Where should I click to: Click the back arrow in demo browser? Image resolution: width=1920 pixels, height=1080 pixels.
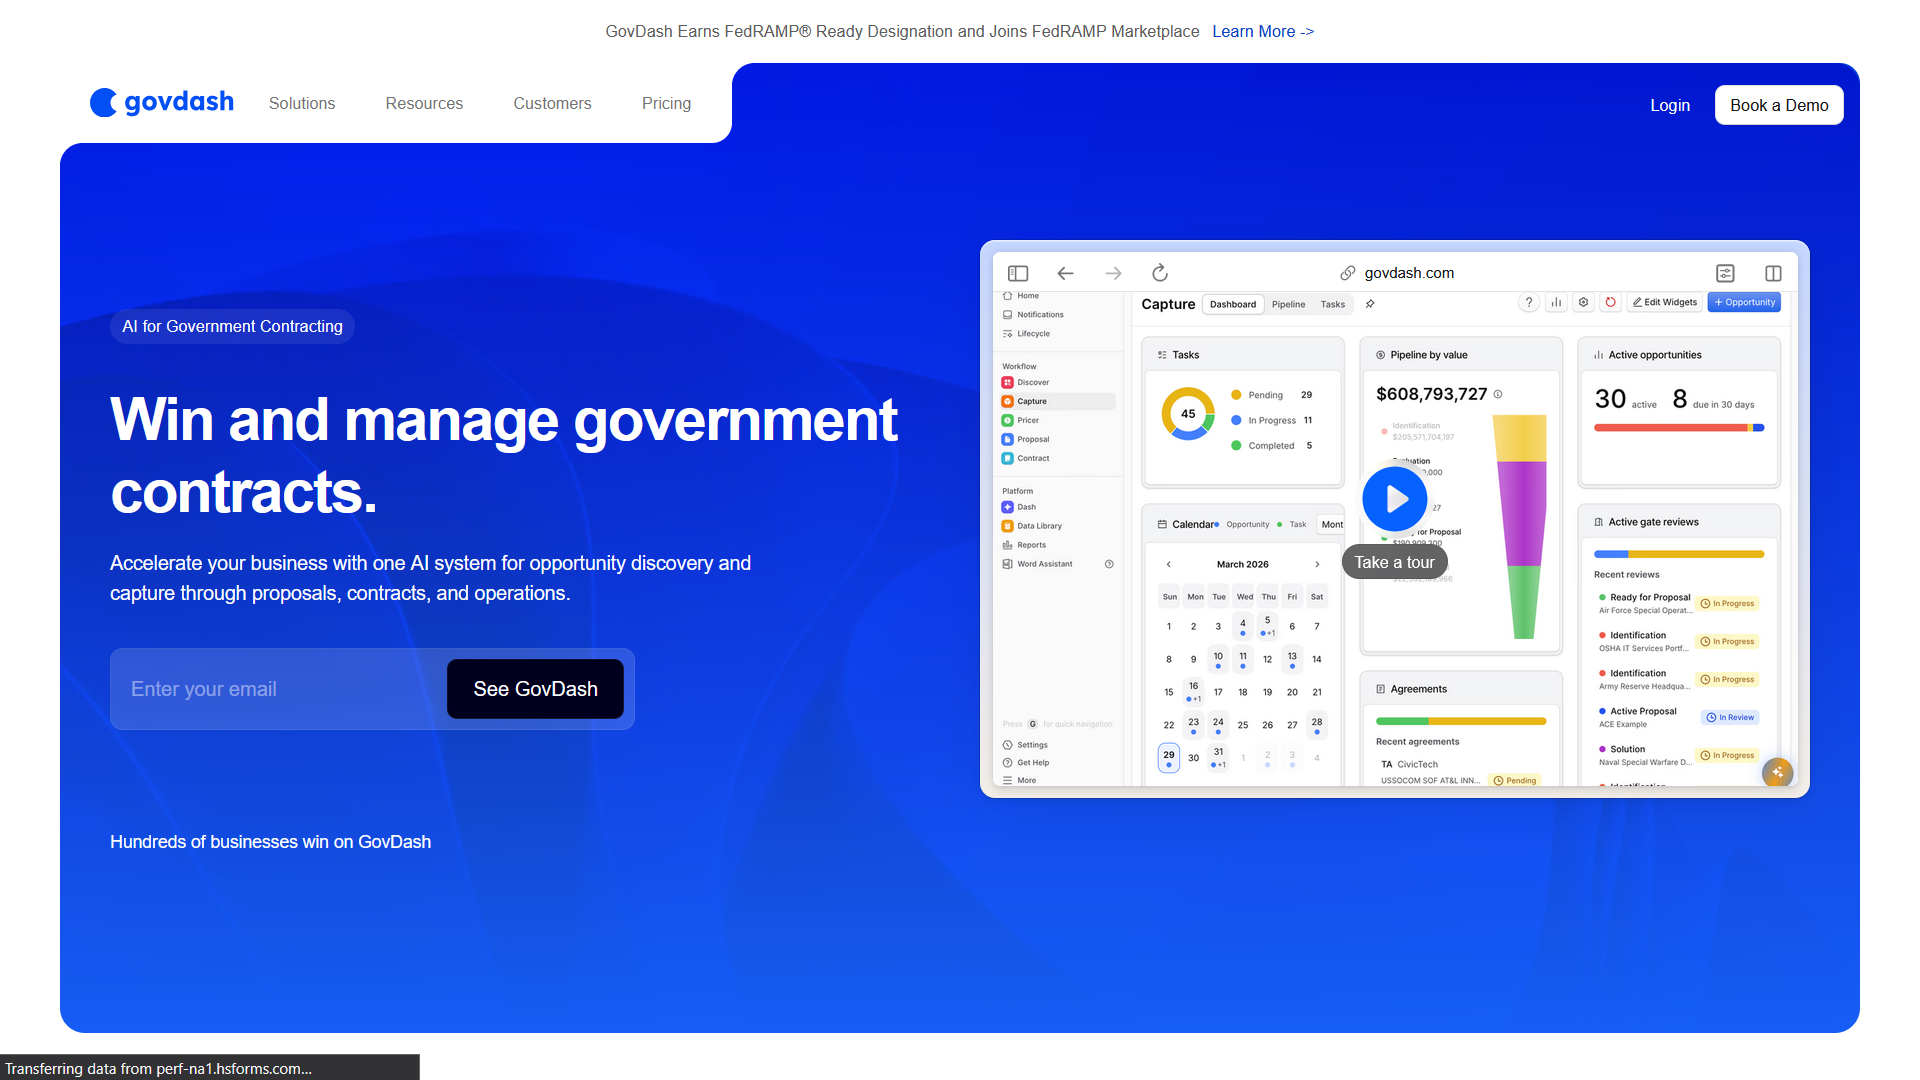click(1065, 273)
